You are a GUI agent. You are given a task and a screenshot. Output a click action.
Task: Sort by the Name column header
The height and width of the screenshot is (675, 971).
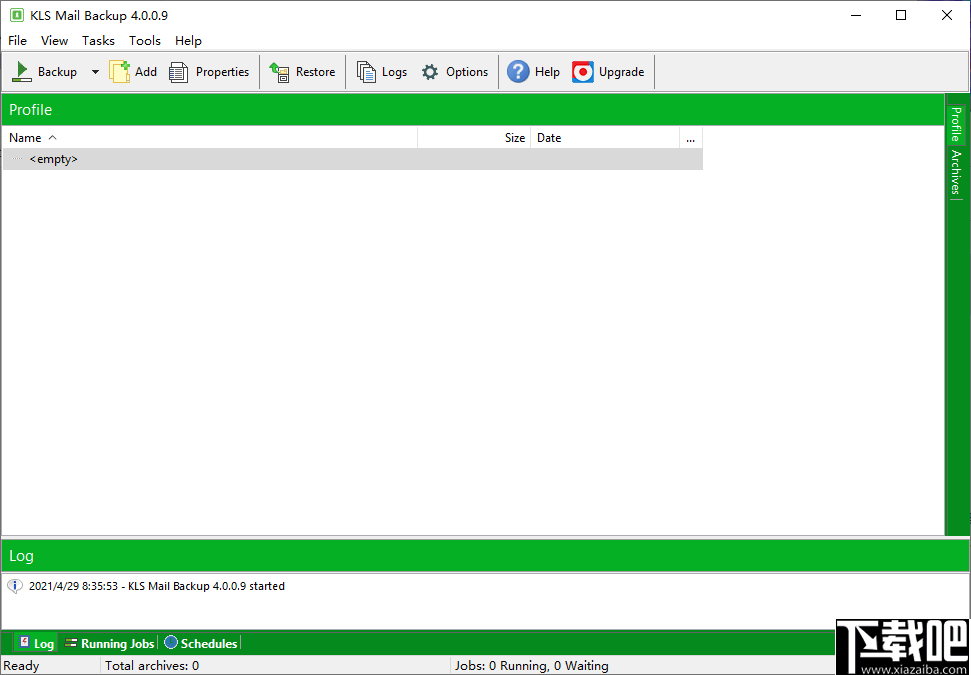211,138
